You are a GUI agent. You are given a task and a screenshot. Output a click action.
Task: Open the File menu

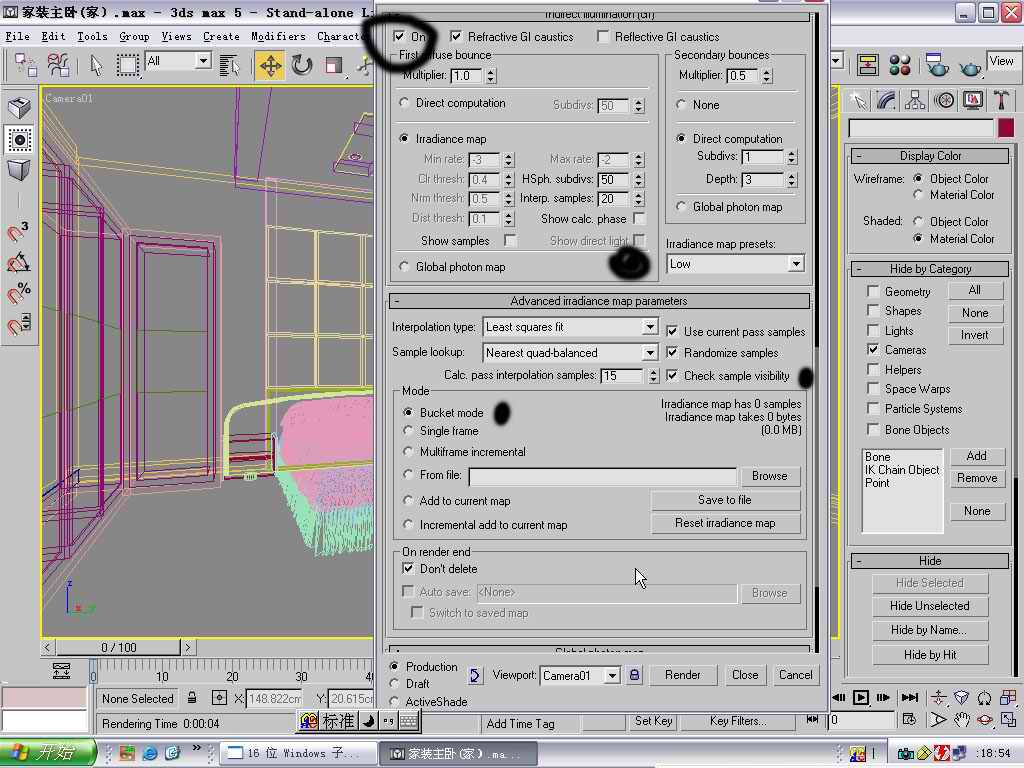(x=17, y=36)
